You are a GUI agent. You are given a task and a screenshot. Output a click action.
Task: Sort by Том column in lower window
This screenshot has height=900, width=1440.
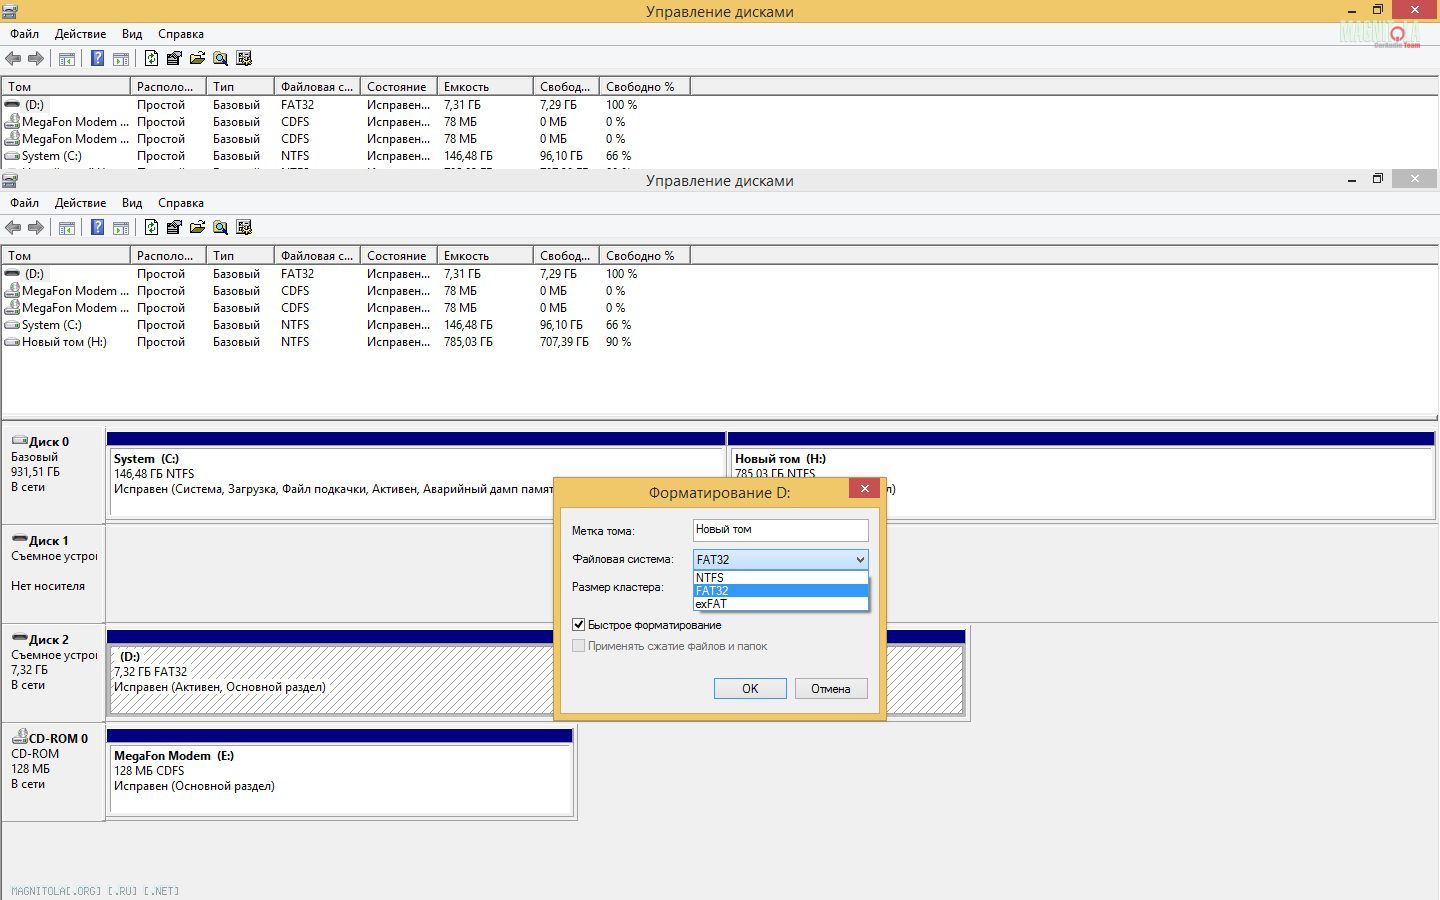(x=66, y=256)
